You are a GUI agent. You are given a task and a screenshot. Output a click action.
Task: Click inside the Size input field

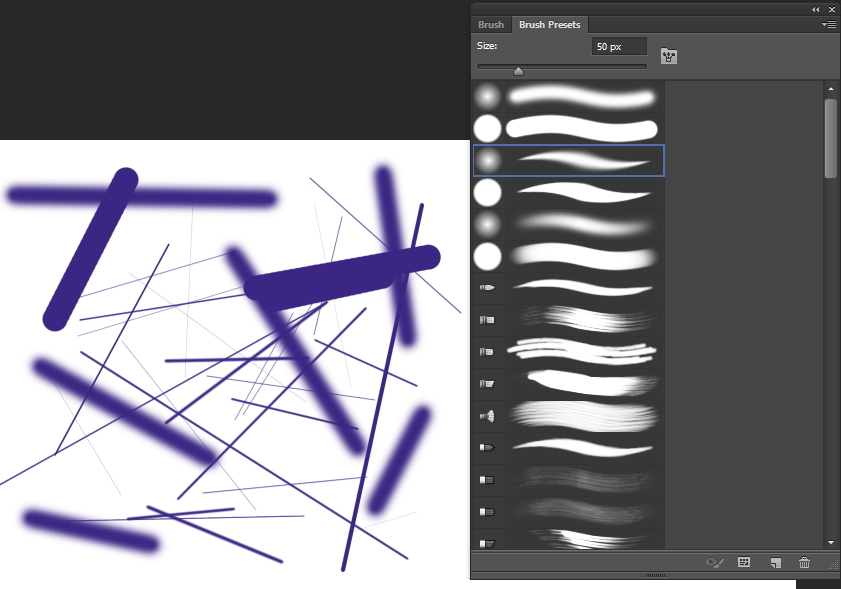pos(618,45)
